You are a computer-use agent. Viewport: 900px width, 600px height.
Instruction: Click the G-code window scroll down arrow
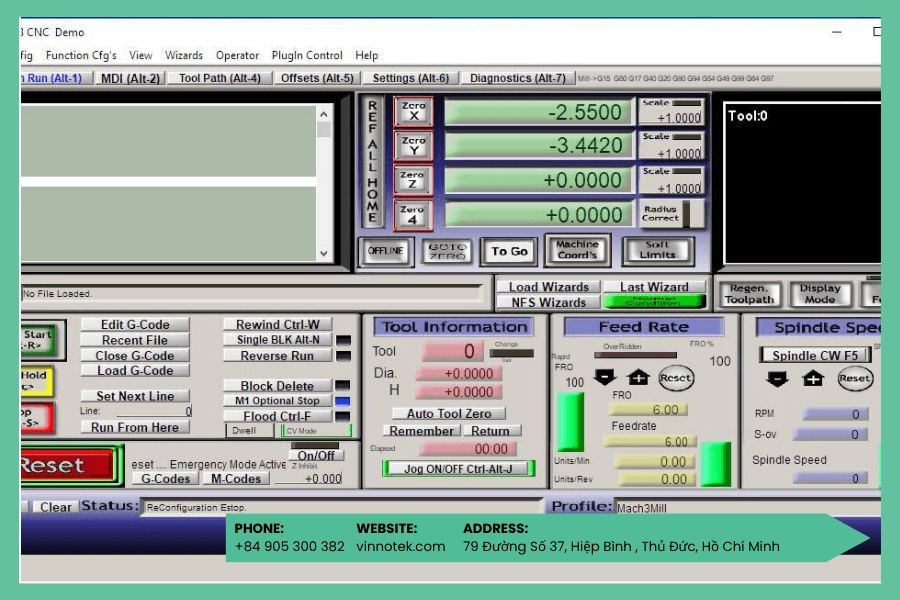[x=324, y=253]
